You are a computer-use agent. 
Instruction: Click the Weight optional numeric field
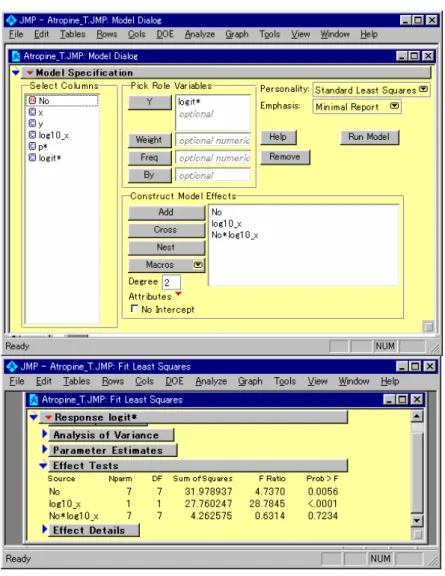pyautogui.click(x=213, y=140)
